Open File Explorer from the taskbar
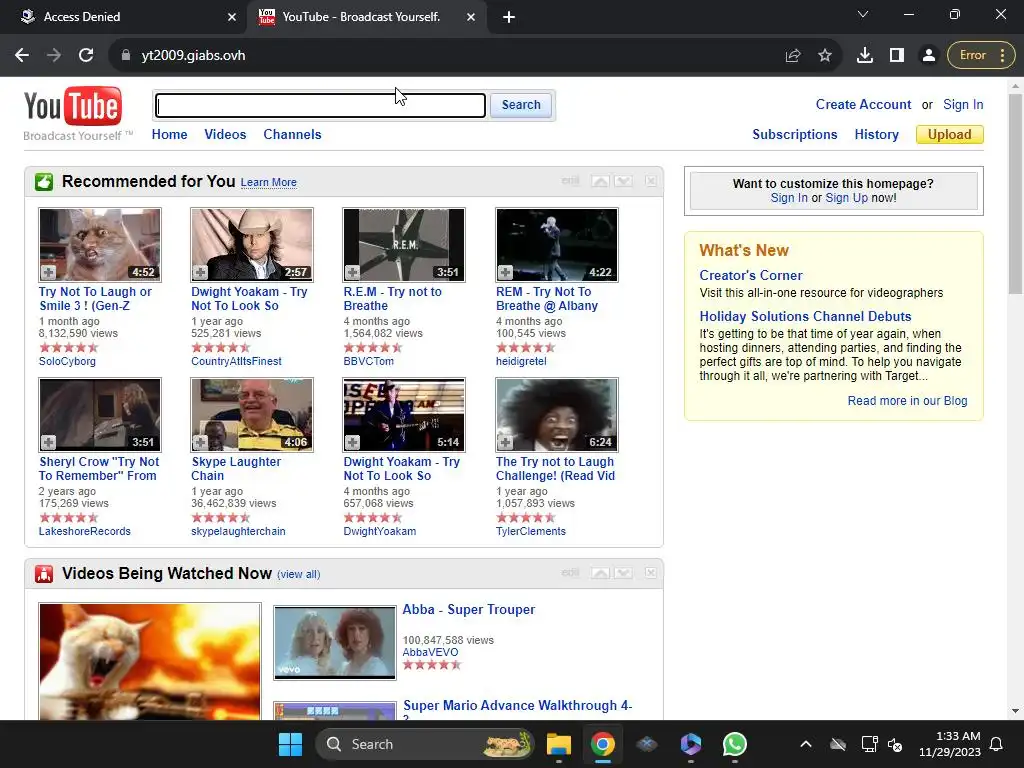The height and width of the screenshot is (768, 1024). [x=559, y=744]
